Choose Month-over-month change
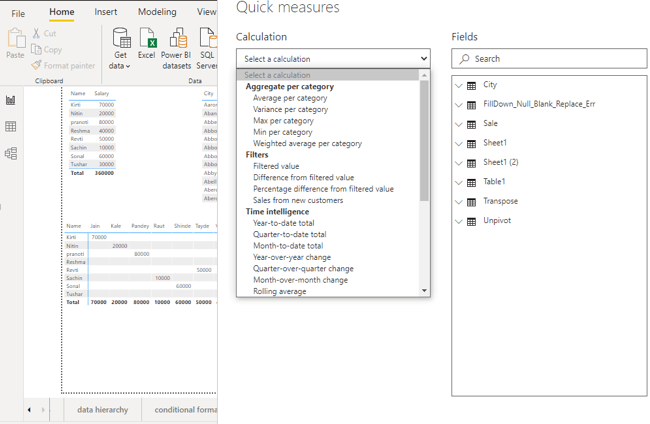Viewport: 650px width, 424px height. (x=301, y=280)
